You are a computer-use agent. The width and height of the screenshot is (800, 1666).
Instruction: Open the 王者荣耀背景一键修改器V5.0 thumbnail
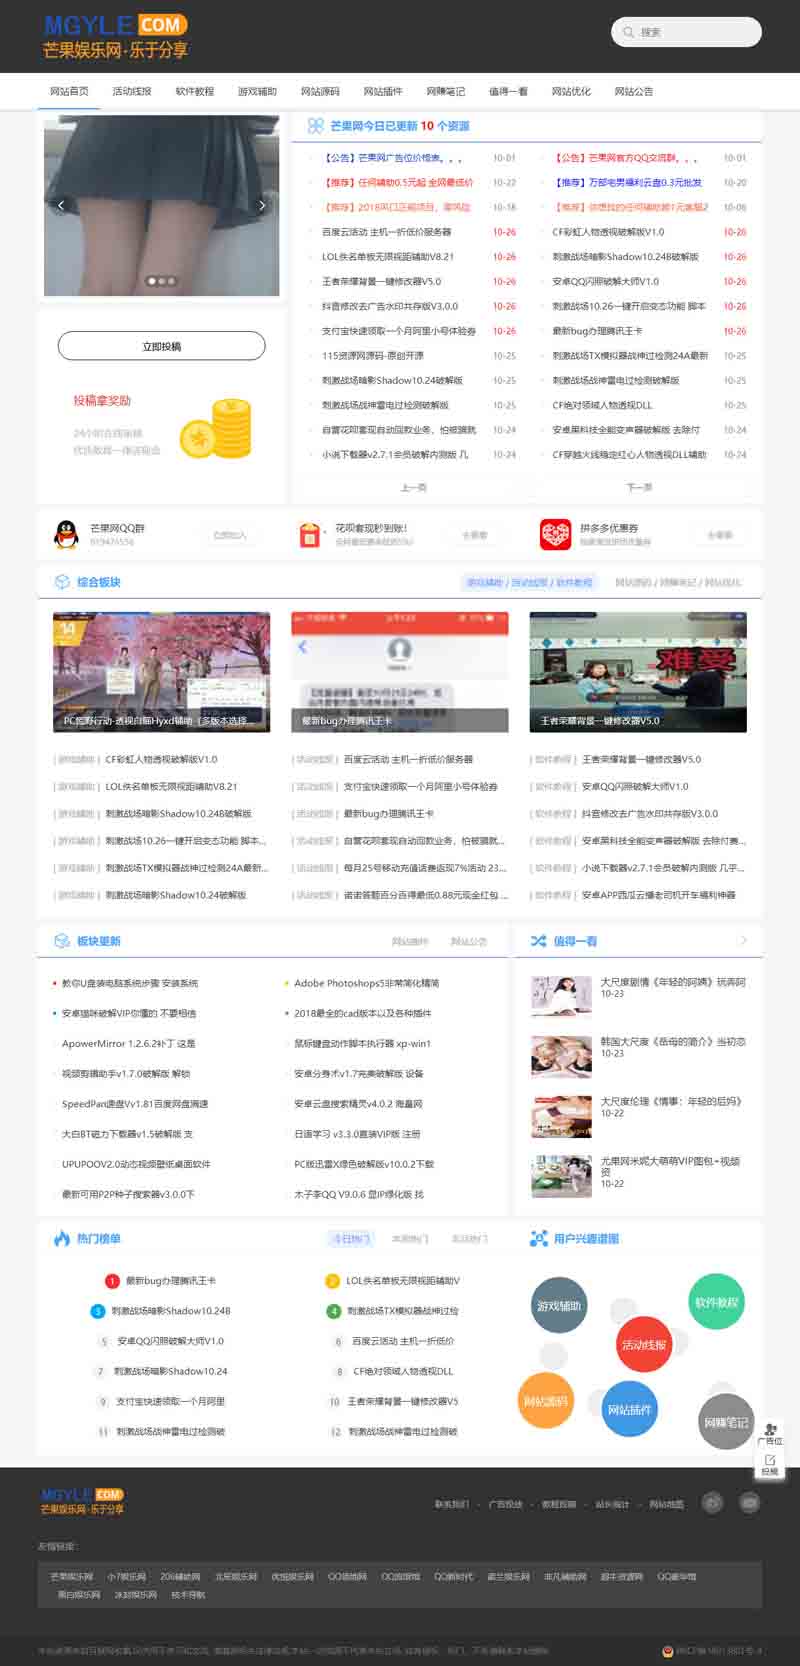coord(637,671)
